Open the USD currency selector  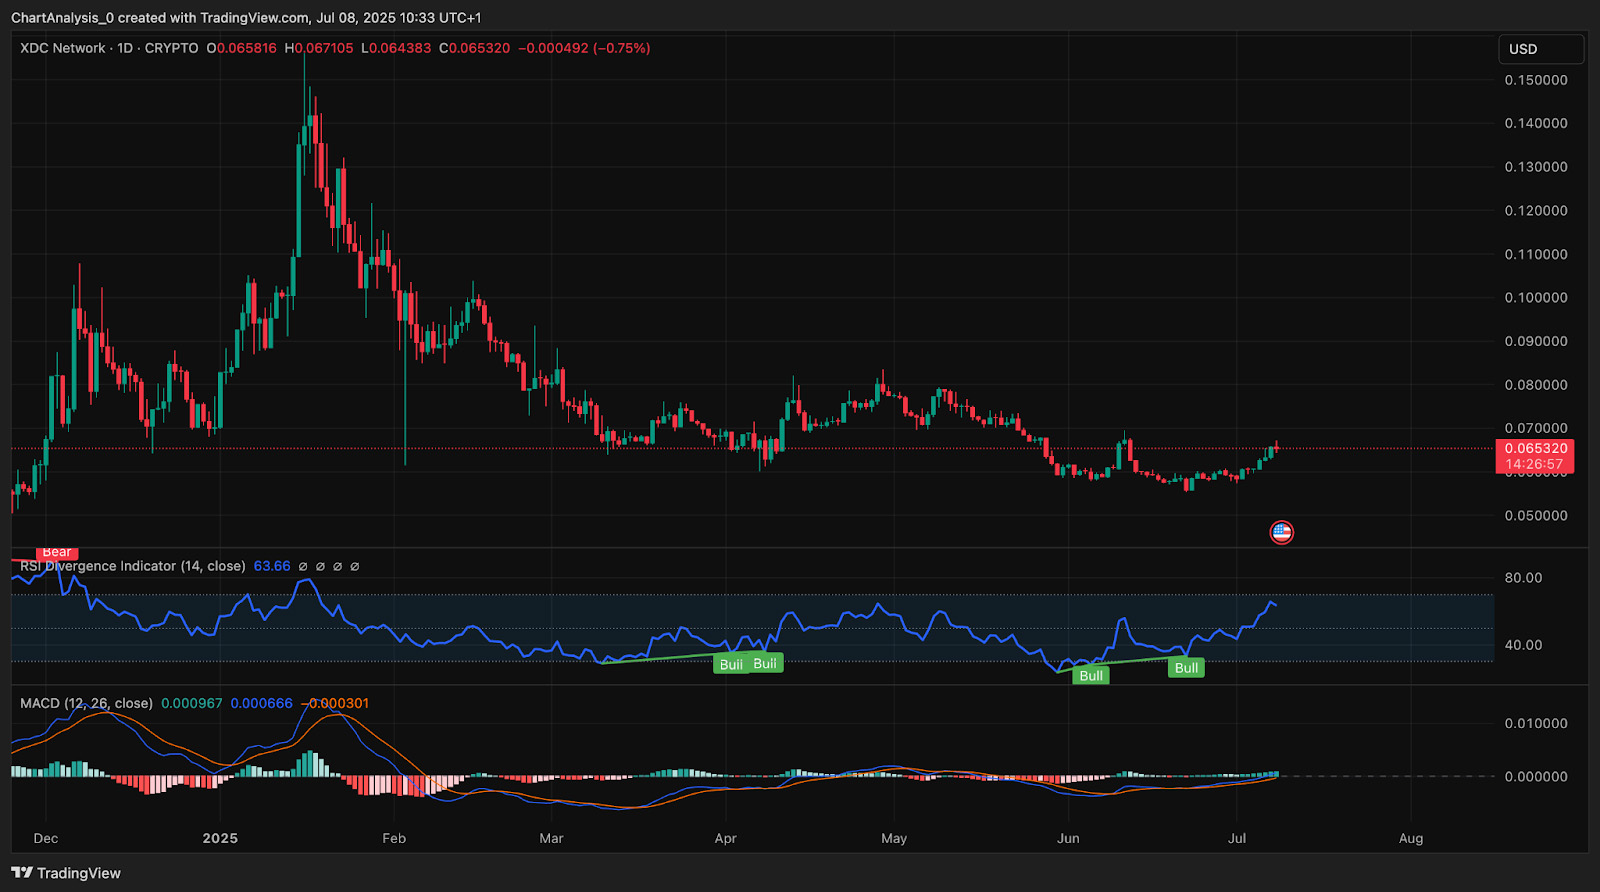point(1540,49)
